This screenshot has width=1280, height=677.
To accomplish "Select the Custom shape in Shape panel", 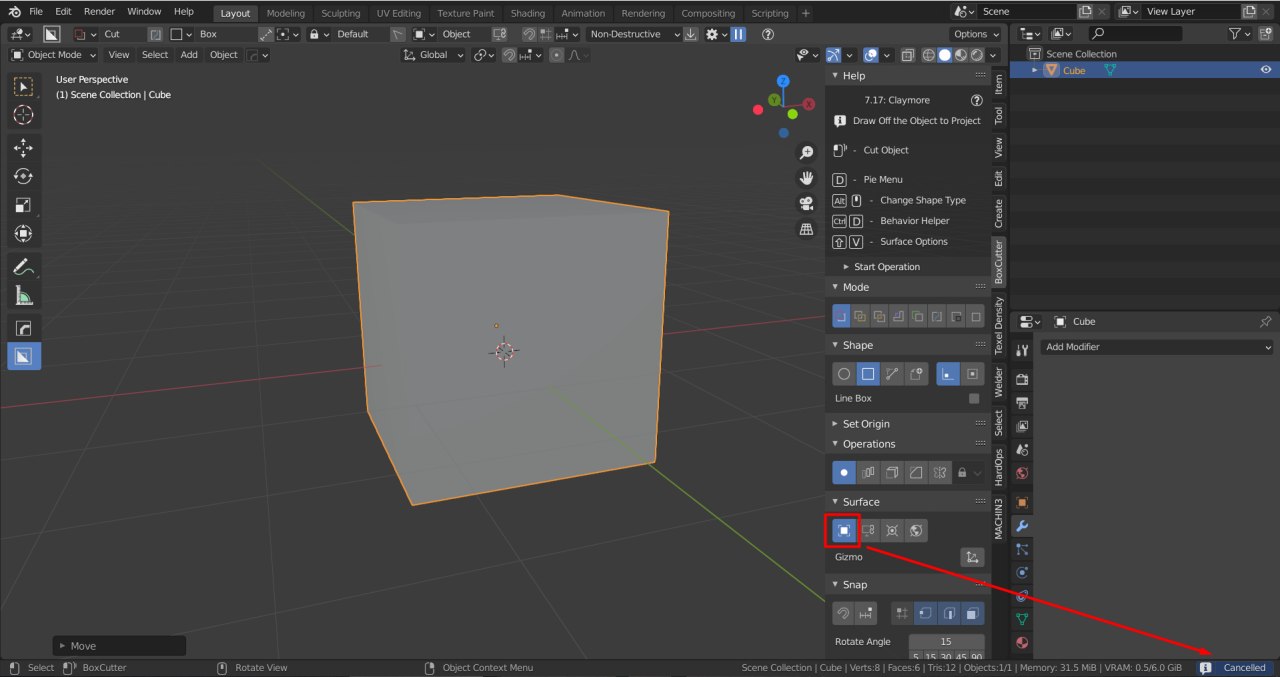I will point(916,374).
